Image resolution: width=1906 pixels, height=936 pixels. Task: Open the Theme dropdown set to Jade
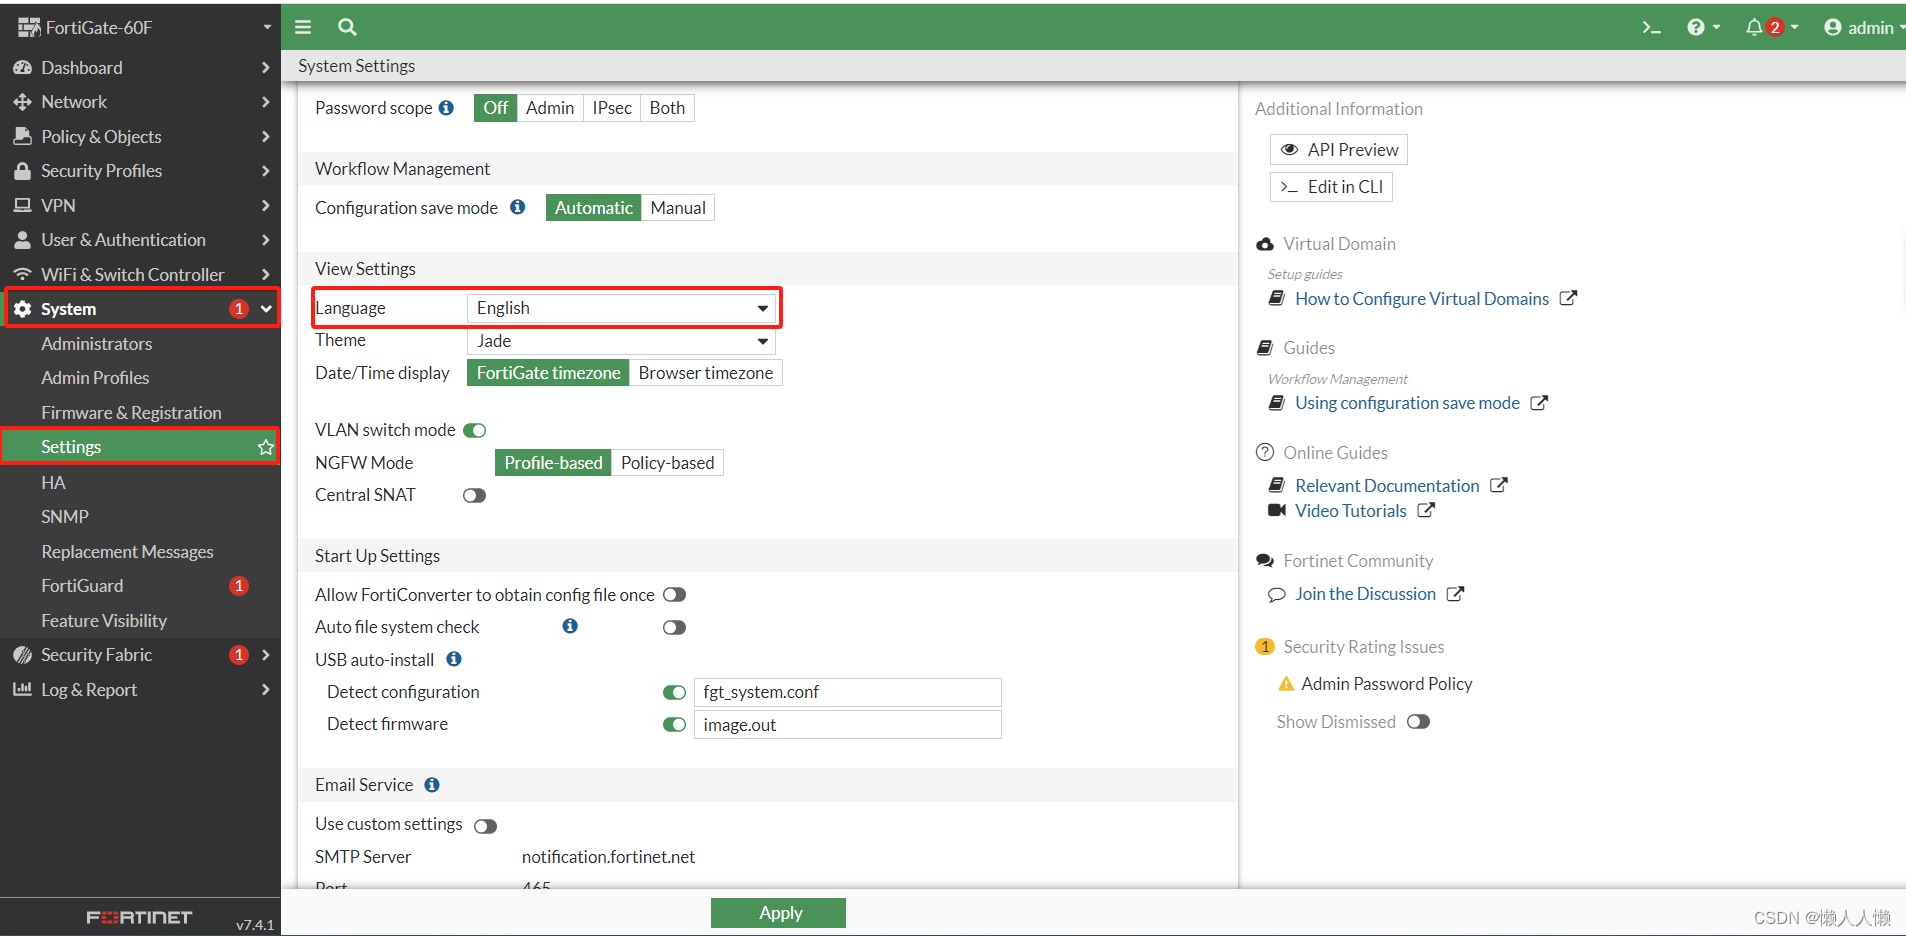tap(621, 341)
